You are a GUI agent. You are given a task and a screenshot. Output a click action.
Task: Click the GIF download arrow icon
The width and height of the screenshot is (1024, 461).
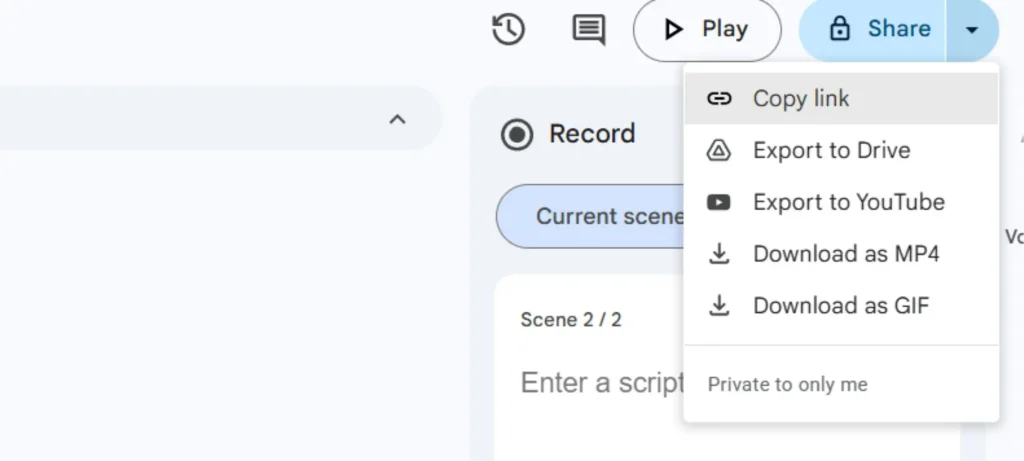coord(719,306)
